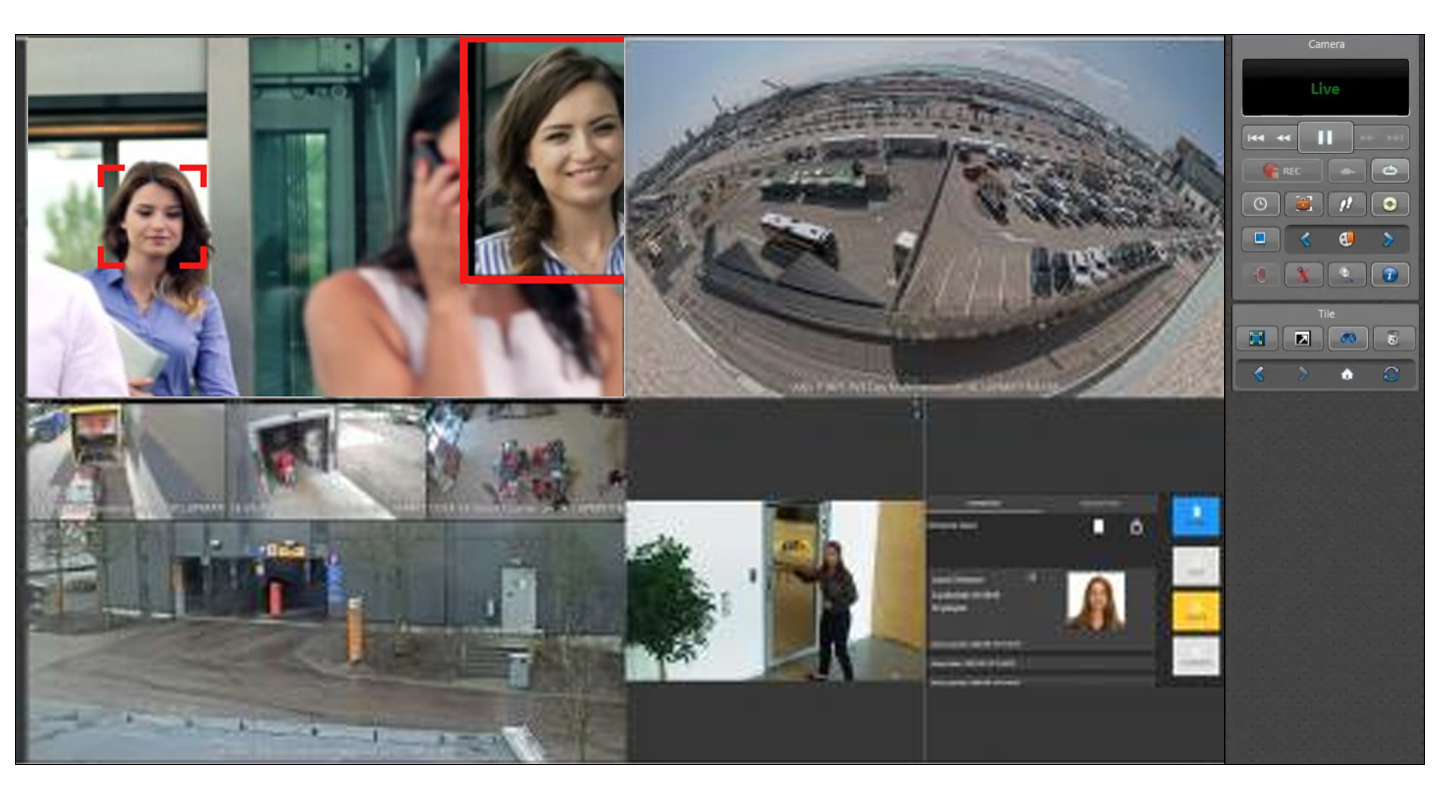Viewport: 1440px width, 800px height.
Task: Click the magnifier zoom icon
Action: (1346, 274)
